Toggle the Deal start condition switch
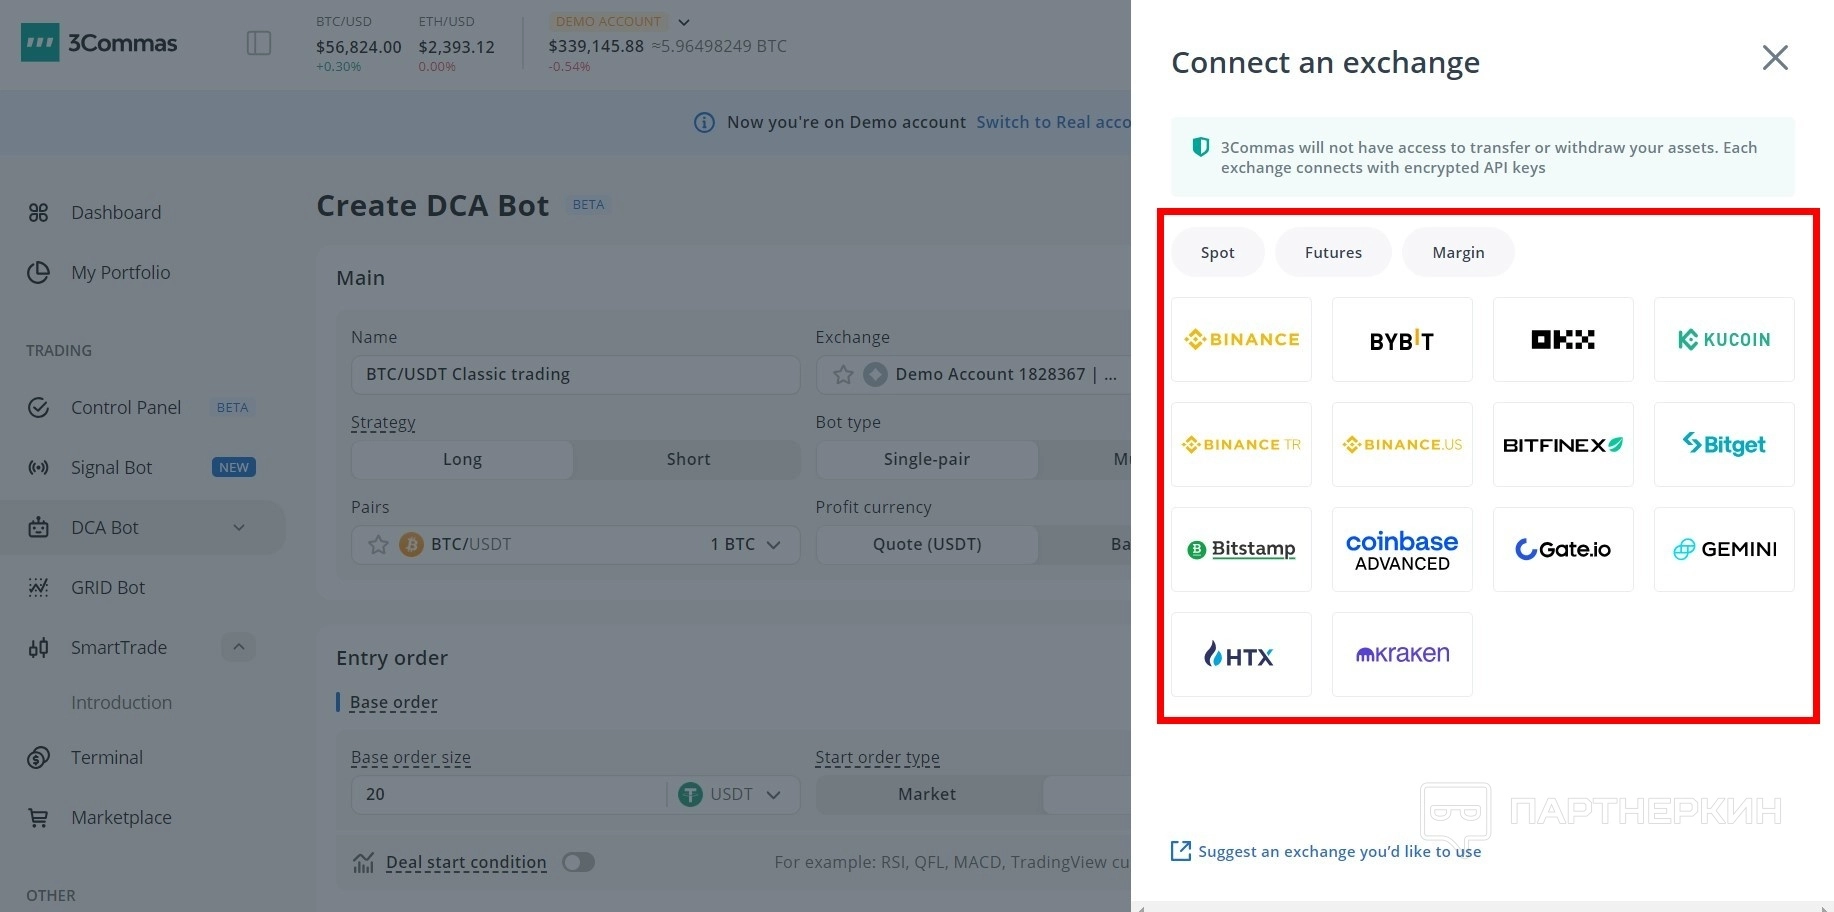1834x912 pixels. click(x=578, y=862)
